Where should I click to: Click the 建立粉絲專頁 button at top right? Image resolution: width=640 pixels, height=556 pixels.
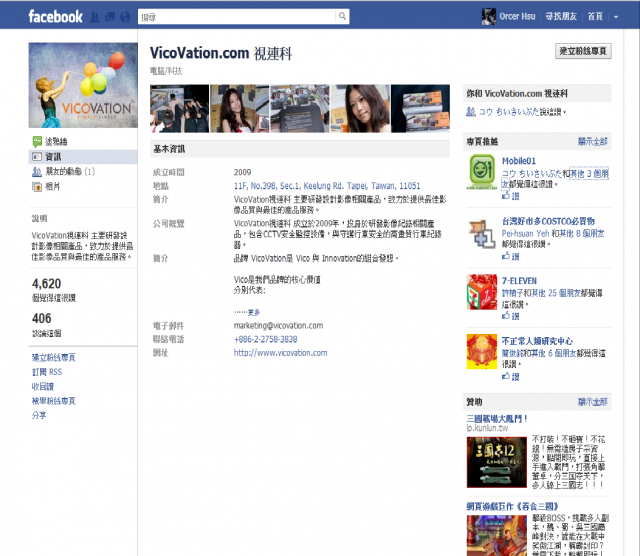pyautogui.click(x=583, y=51)
